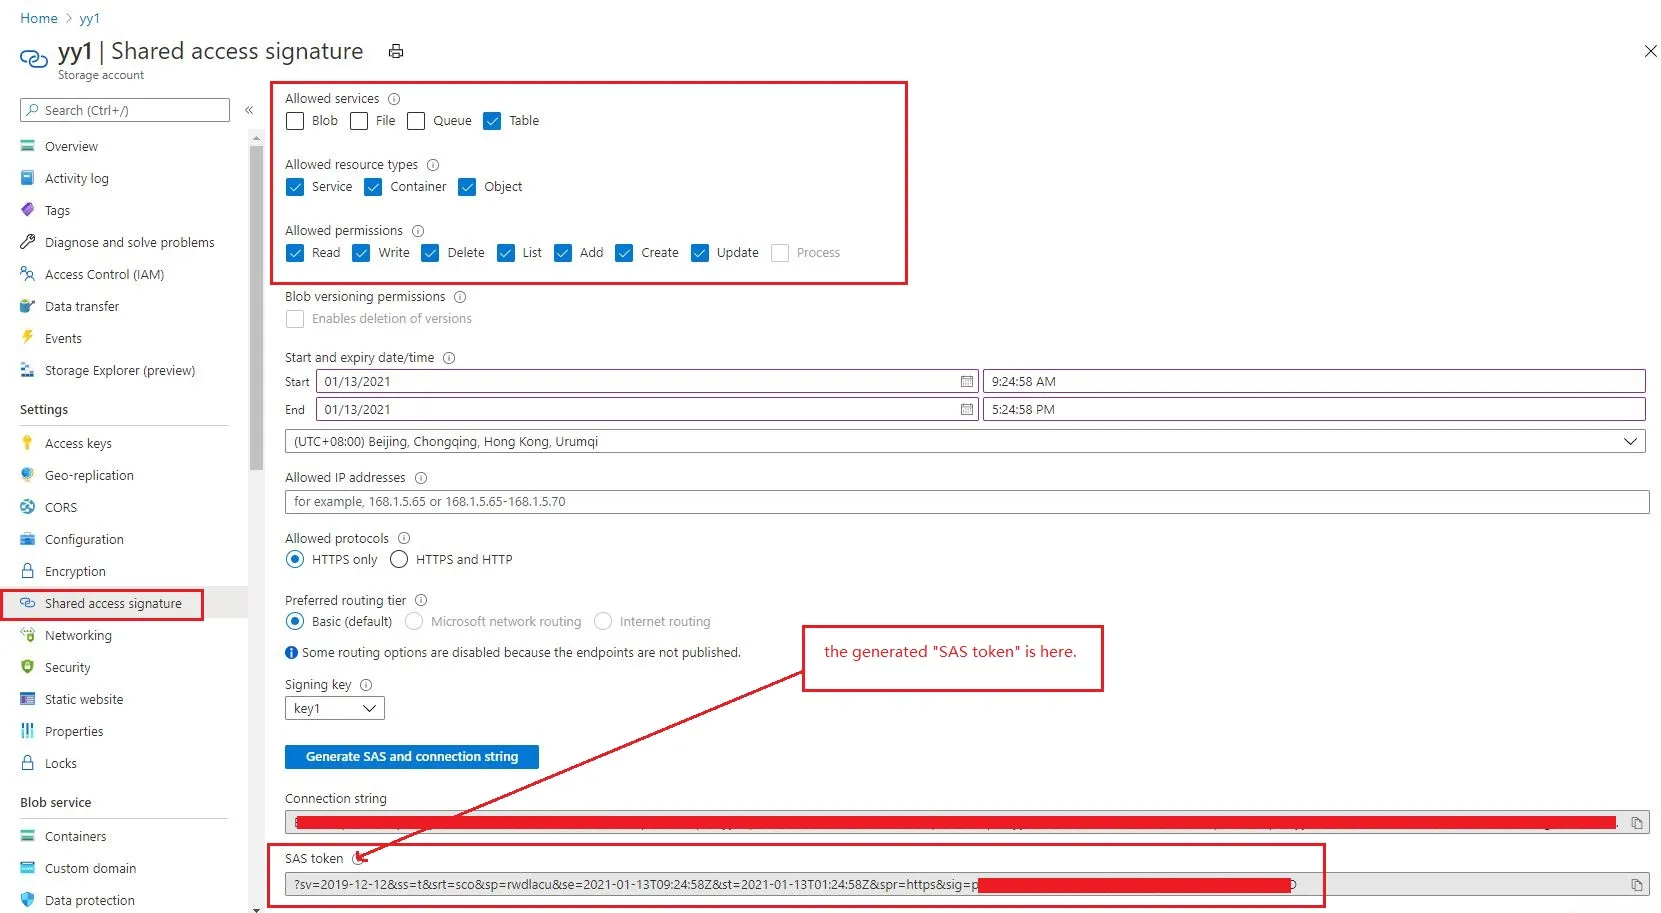Open the info tooltip for Allowed services

coord(394,99)
